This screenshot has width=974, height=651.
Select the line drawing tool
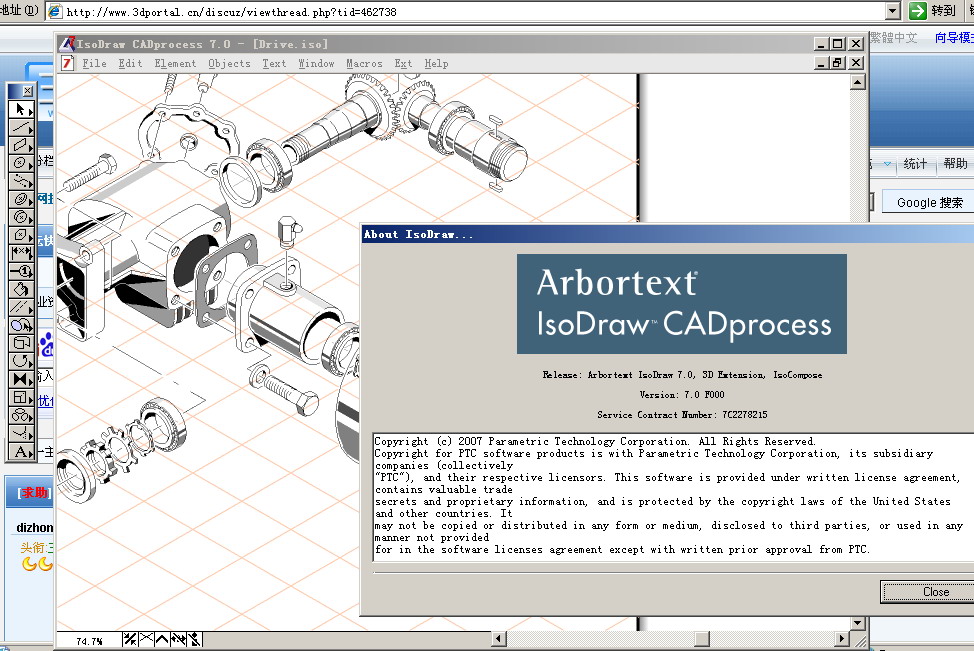point(20,128)
